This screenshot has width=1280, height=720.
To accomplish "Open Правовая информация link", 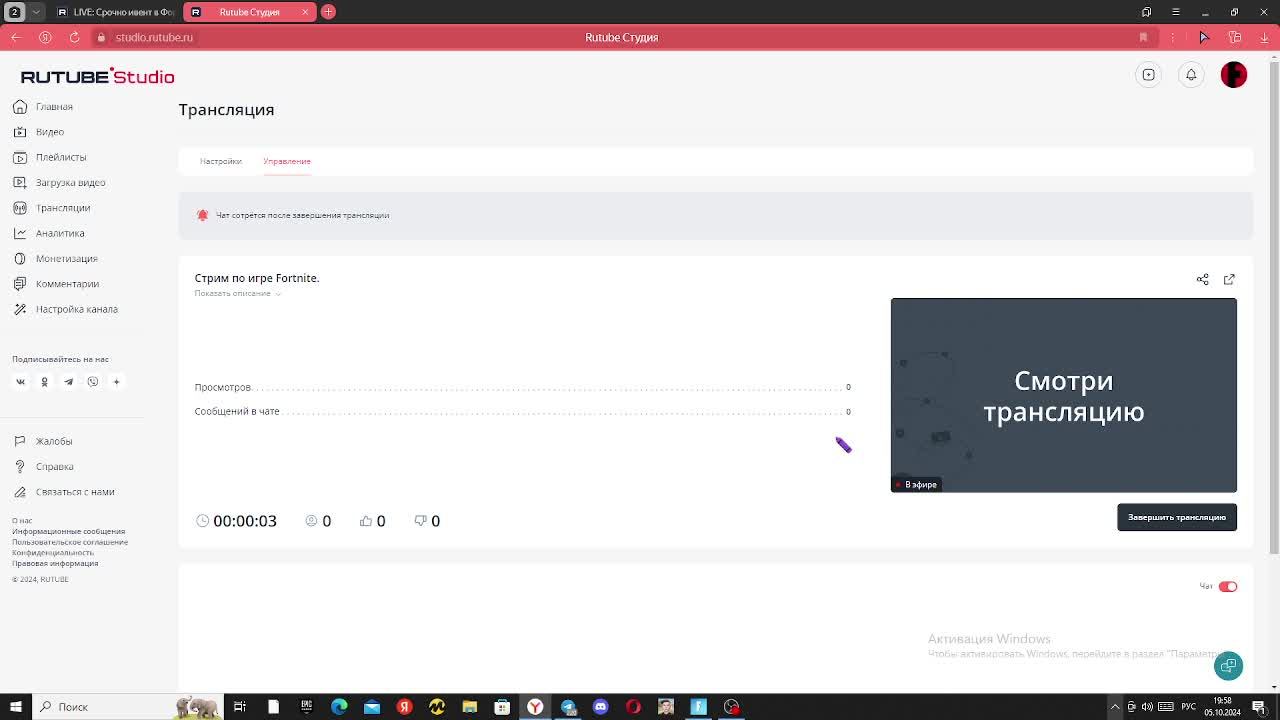I will pos(55,563).
